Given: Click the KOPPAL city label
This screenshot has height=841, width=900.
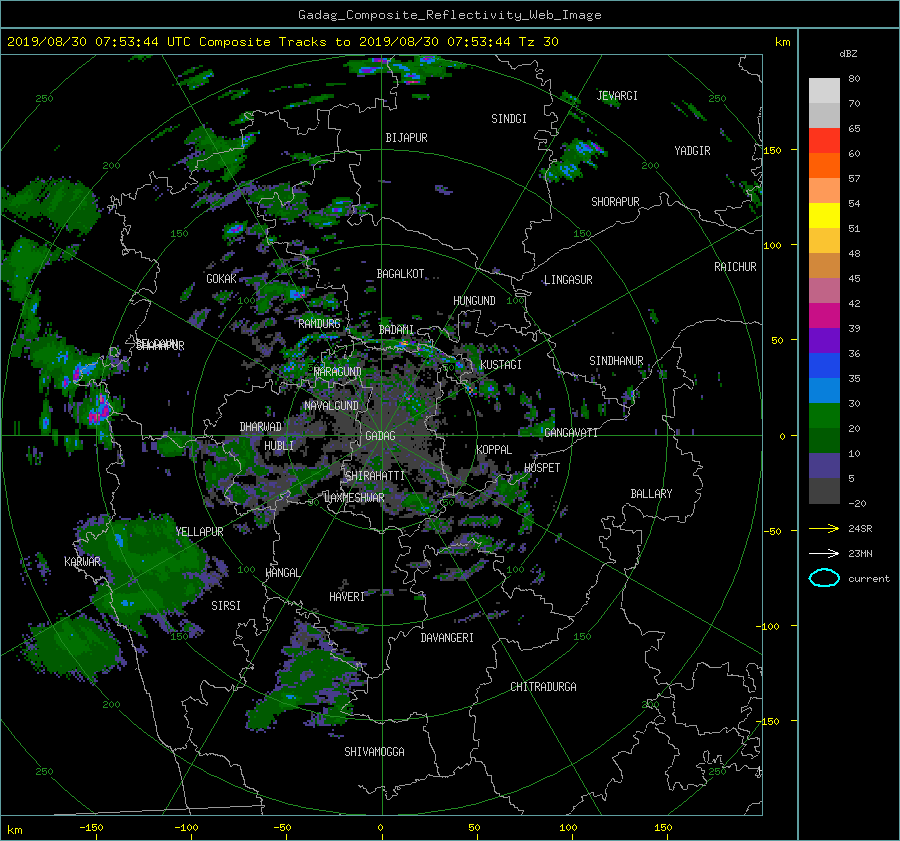Looking at the screenshot, I should click(x=494, y=449).
